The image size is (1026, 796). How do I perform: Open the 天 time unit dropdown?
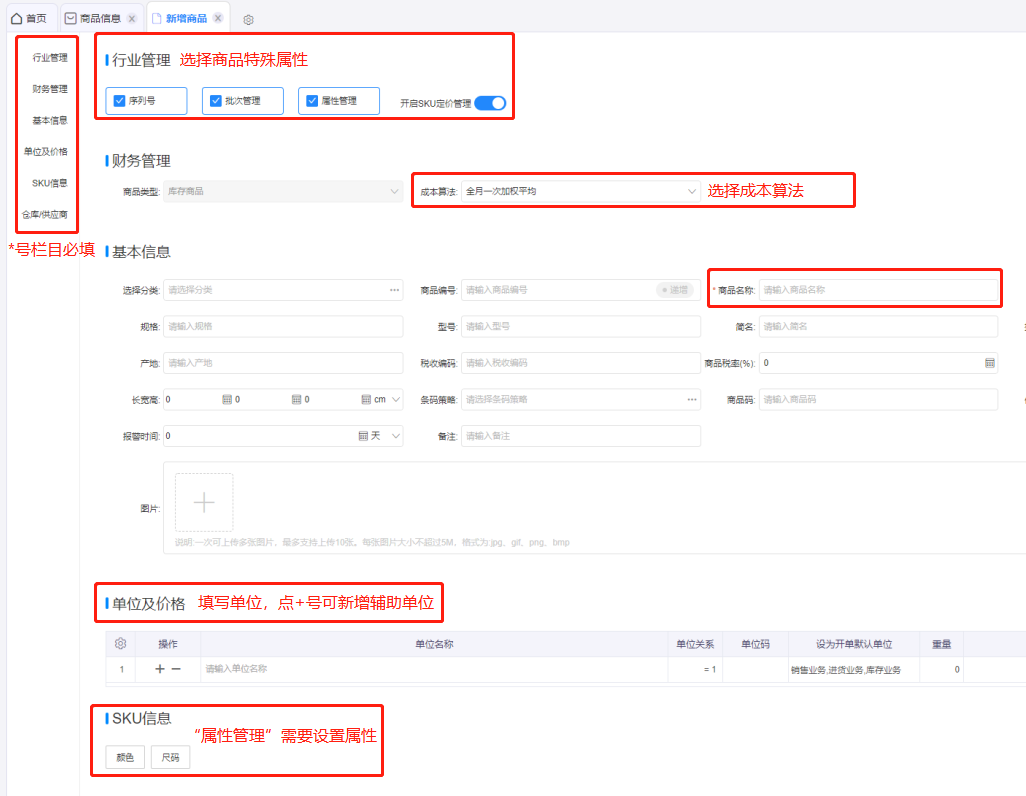(386, 436)
